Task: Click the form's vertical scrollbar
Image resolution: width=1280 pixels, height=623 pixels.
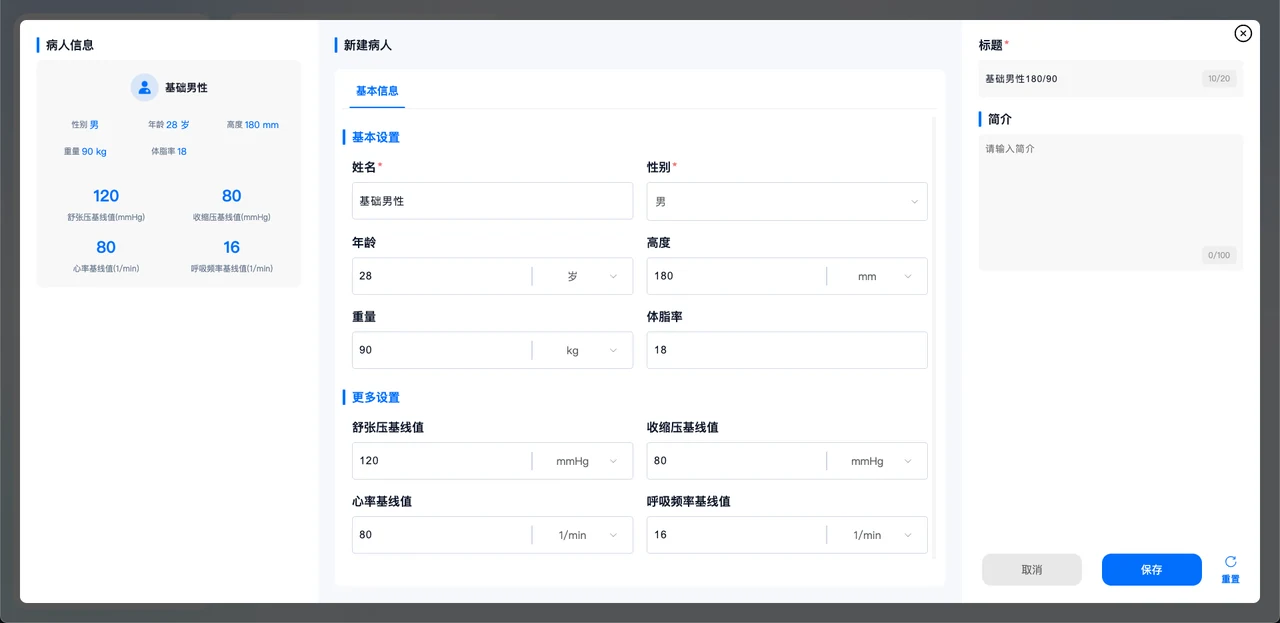Action: tap(934, 337)
